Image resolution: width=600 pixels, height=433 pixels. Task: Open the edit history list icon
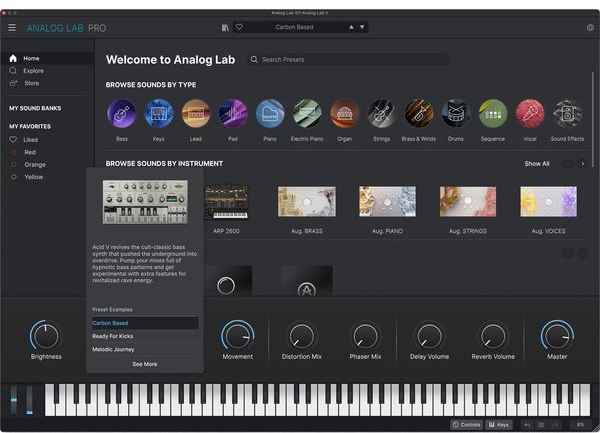pos(541,425)
